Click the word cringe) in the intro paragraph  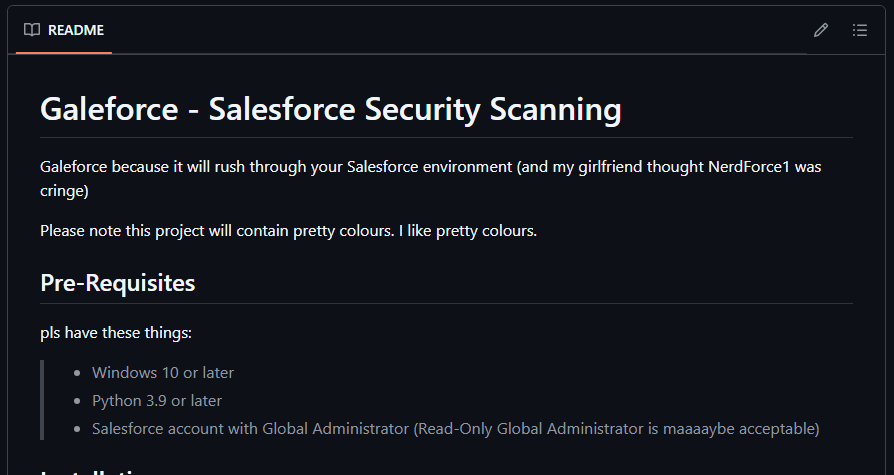tap(64, 191)
